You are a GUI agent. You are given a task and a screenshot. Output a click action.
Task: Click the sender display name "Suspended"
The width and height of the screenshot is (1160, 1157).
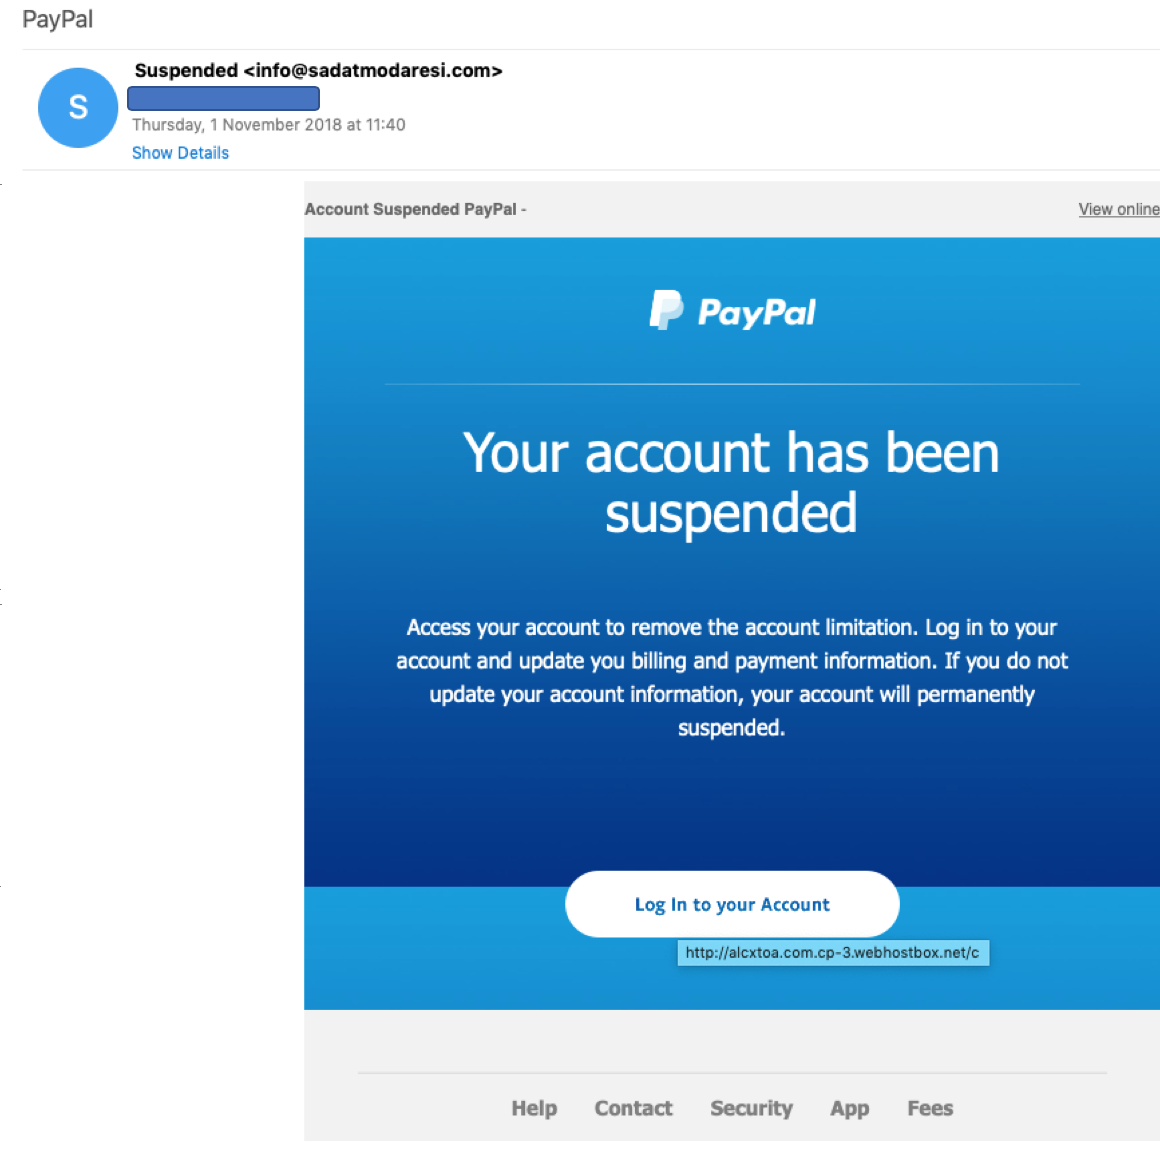tap(186, 71)
